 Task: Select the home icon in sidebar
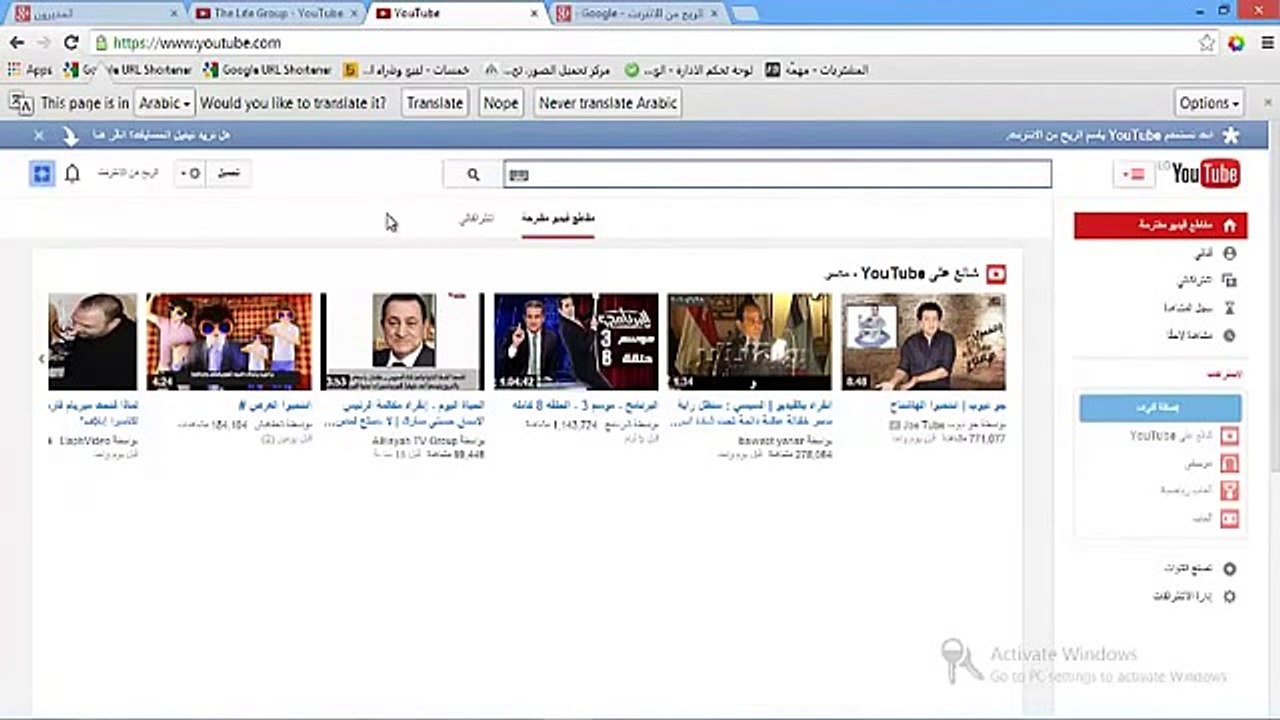click(x=1230, y=226)
